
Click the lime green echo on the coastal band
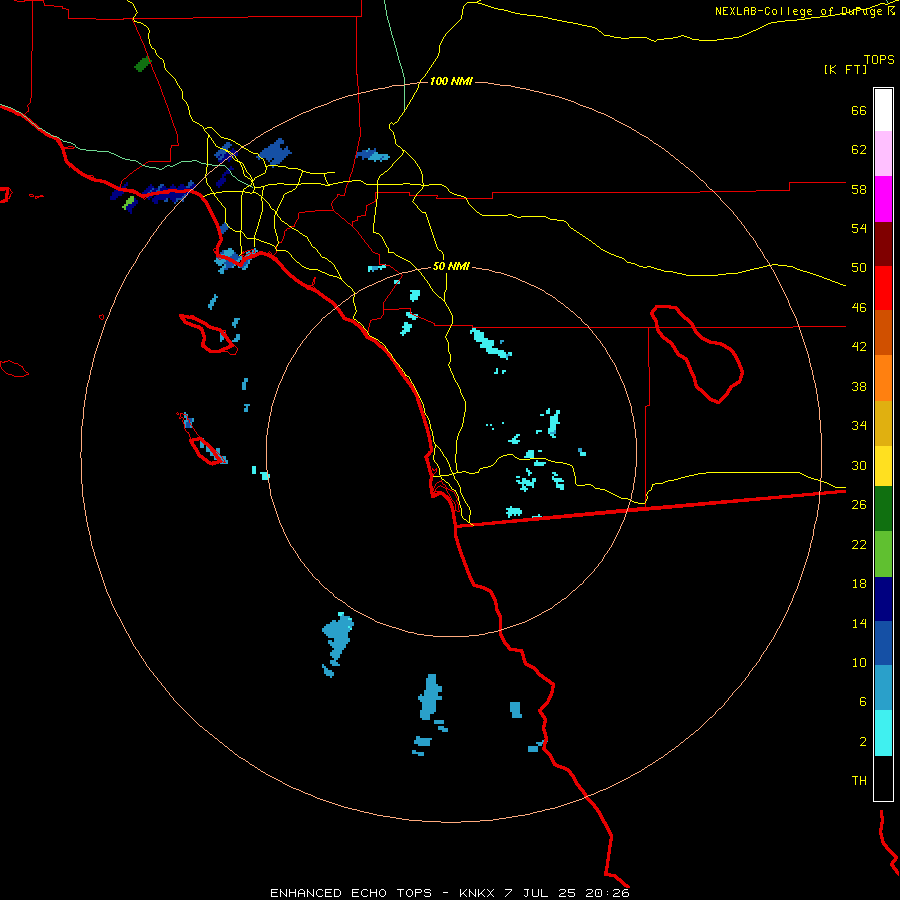tap(129, 202)
